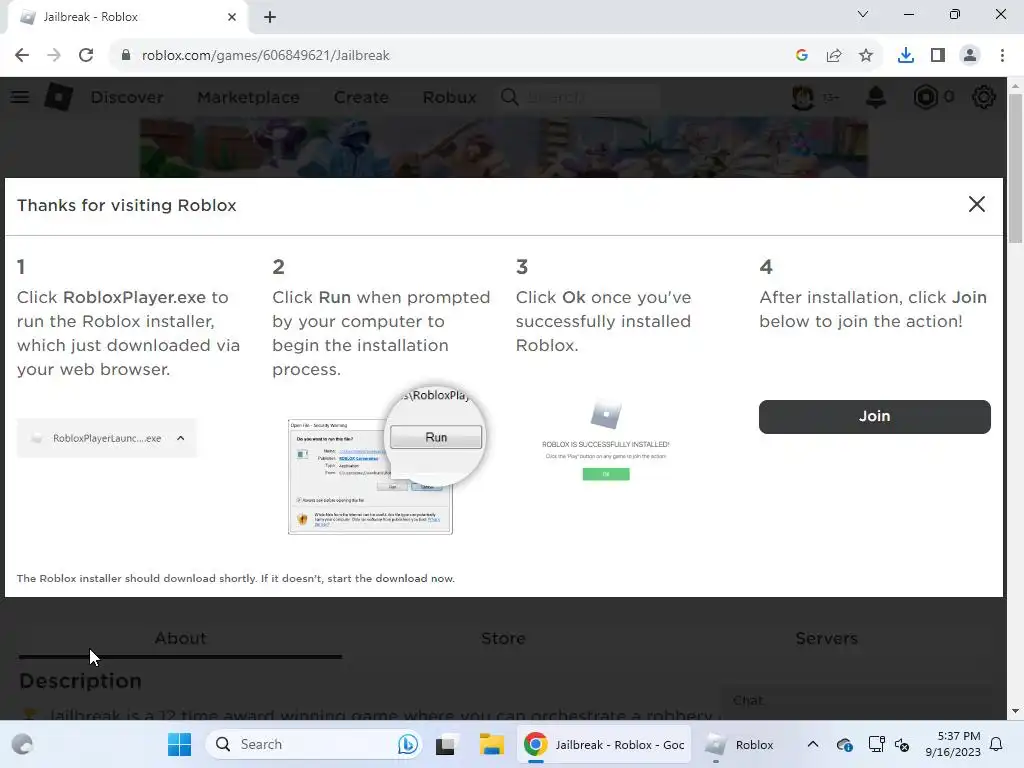The image size is (1024, 768).
Task: Open the Windows Start menu
Action: (x=179, y=744)
